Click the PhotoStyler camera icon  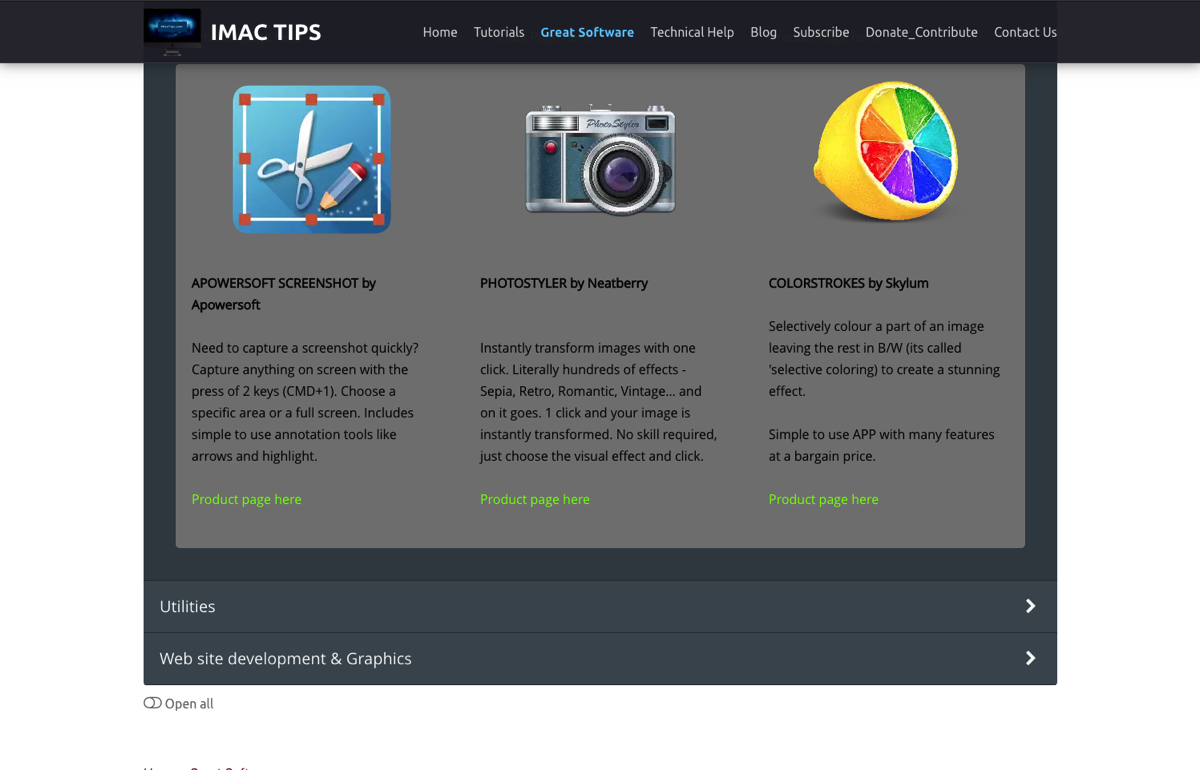(600, 159)
